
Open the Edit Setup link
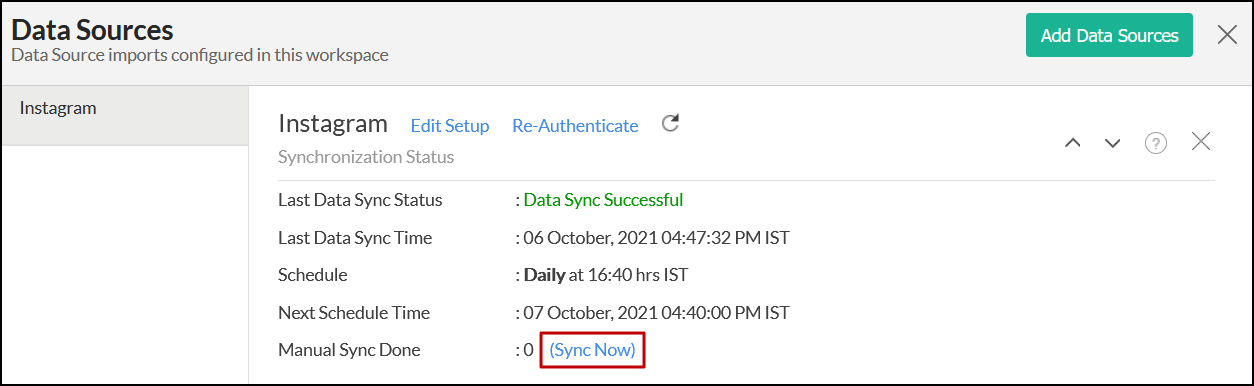[450, 125]
